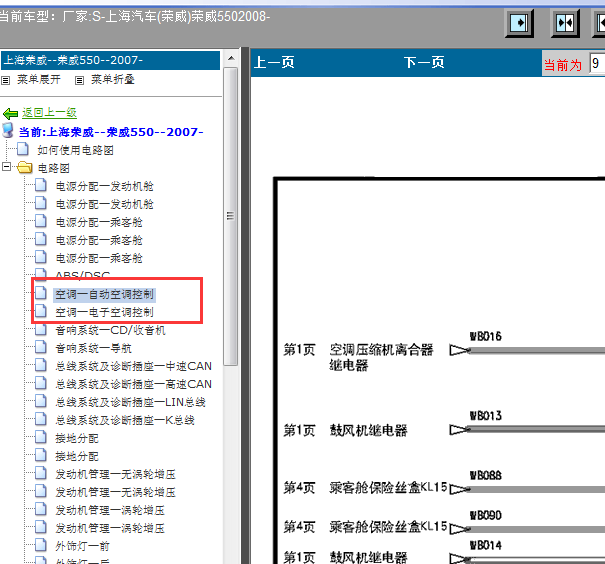605x564 pixels.
Task: Open 总线系统及诊断插座—高速CAN item
Action: 134,384
